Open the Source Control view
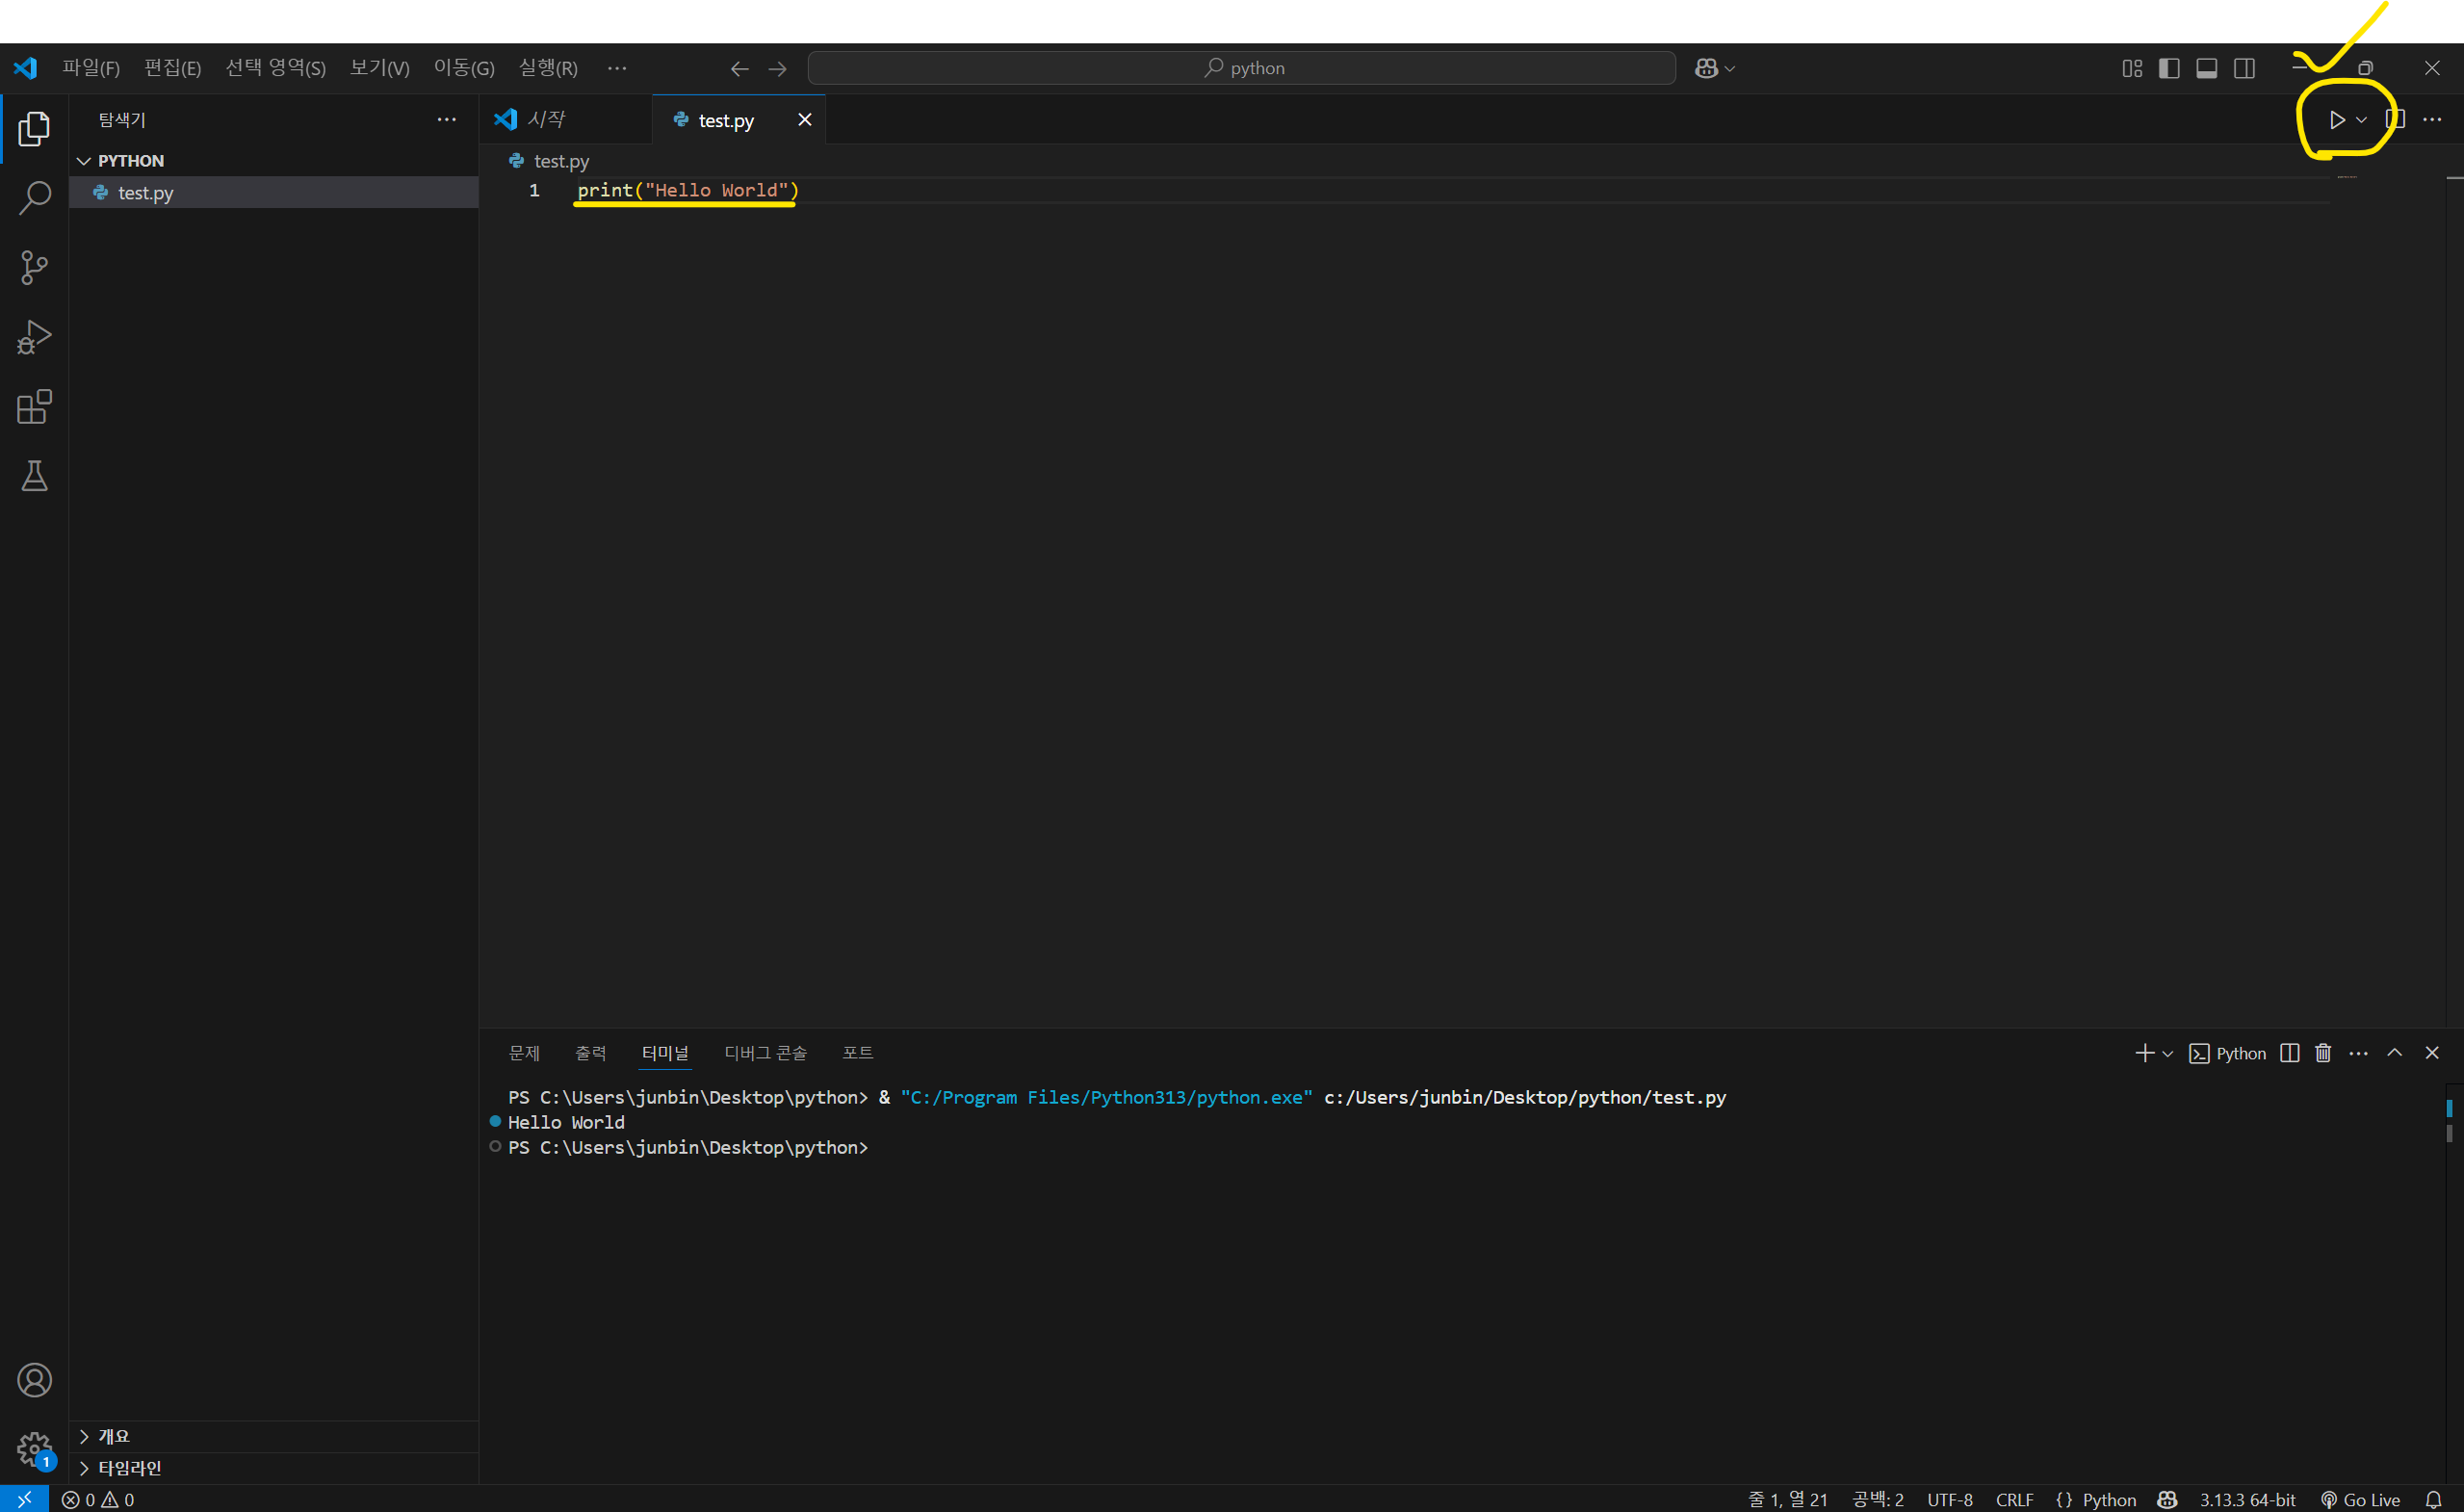2464x1512 pixels. pyautogui.click(x=34, y=267)
